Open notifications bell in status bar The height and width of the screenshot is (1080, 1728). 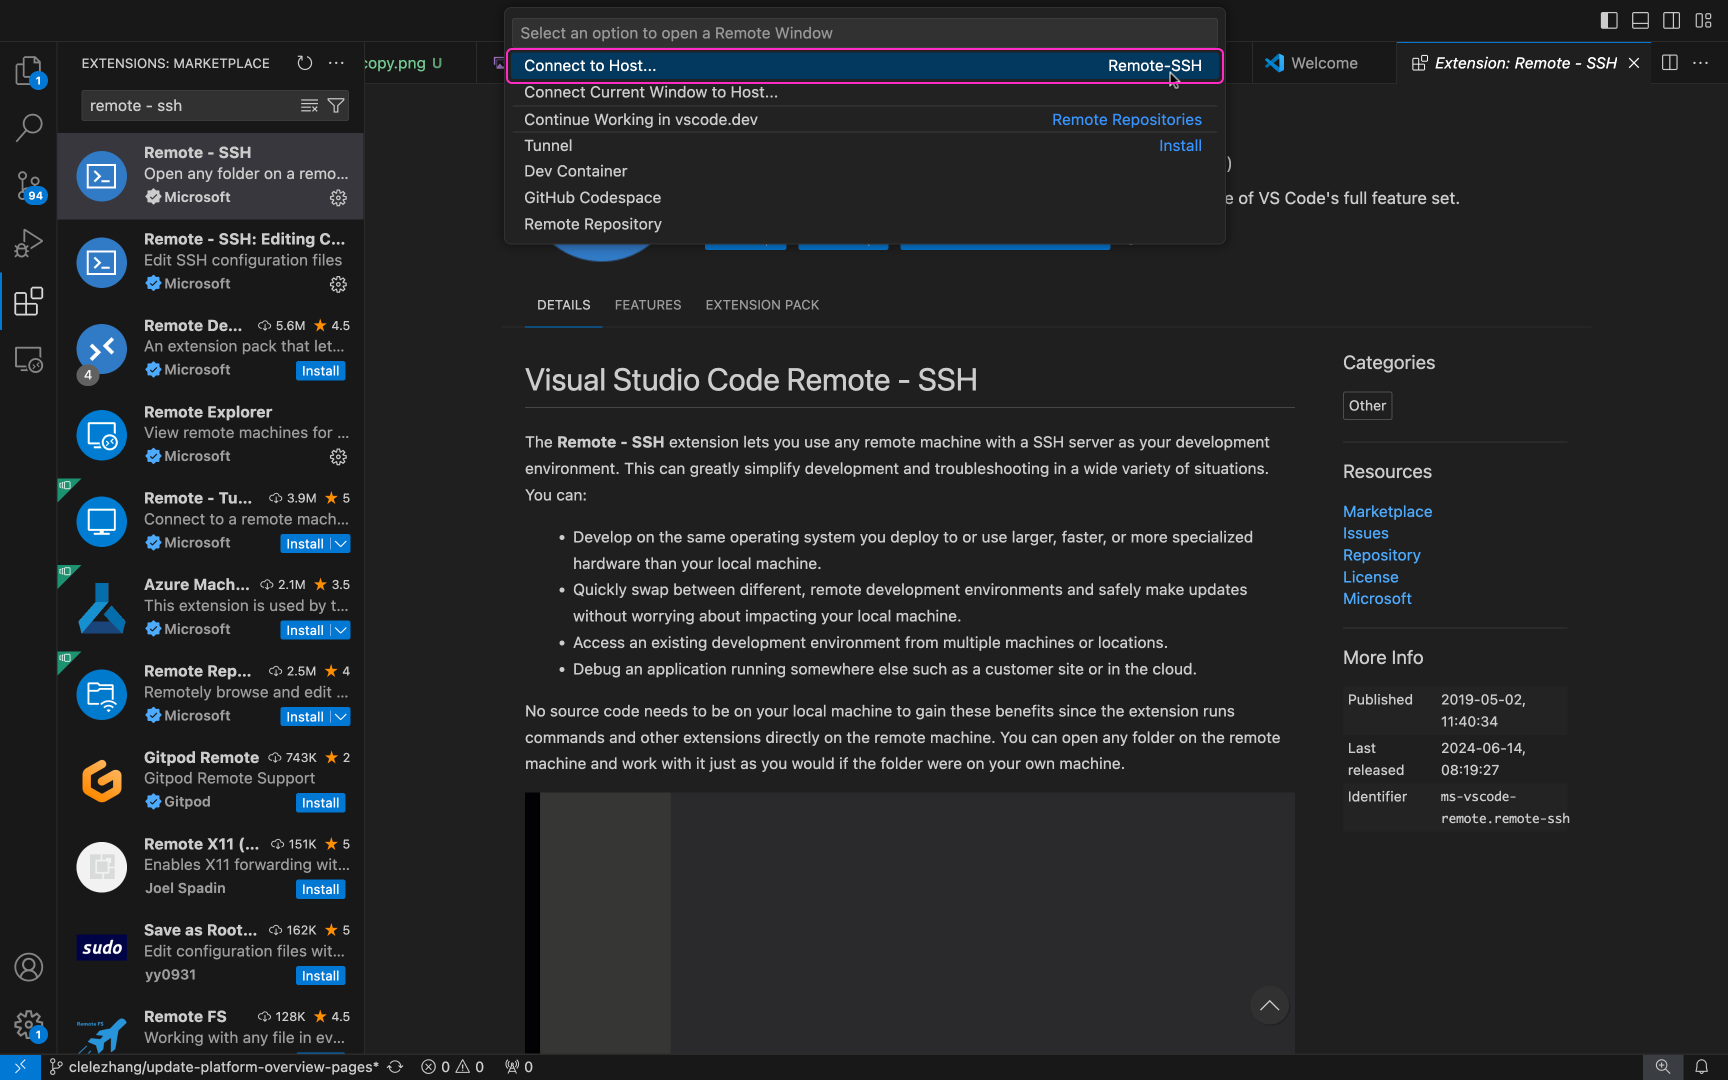click(1702, 1067)
